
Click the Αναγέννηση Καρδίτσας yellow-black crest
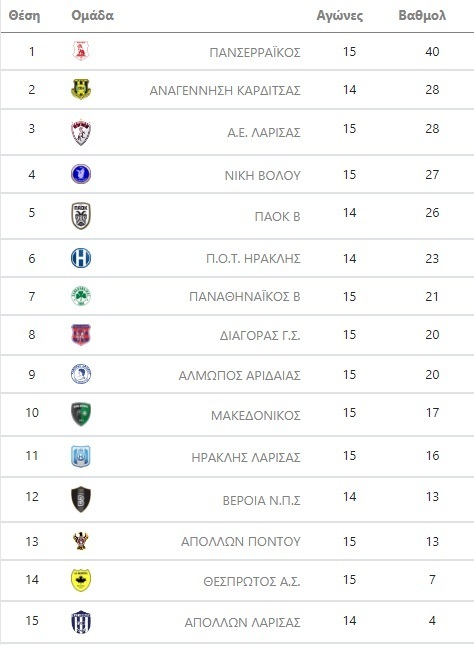click(x=81, y=89)
